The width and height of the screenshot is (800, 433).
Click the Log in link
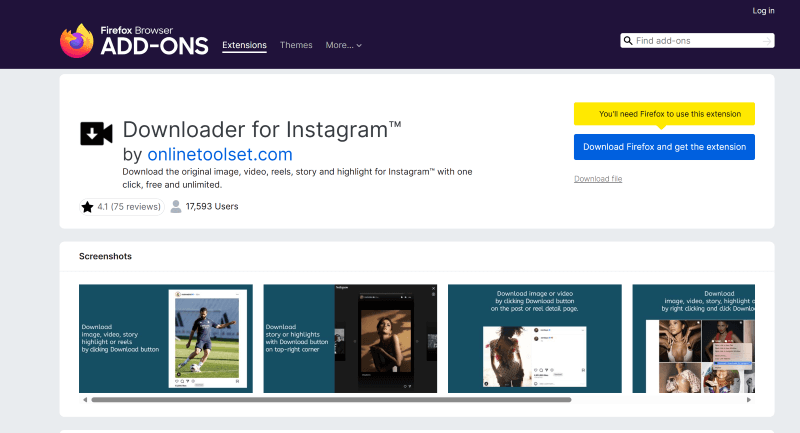point(763,11)
